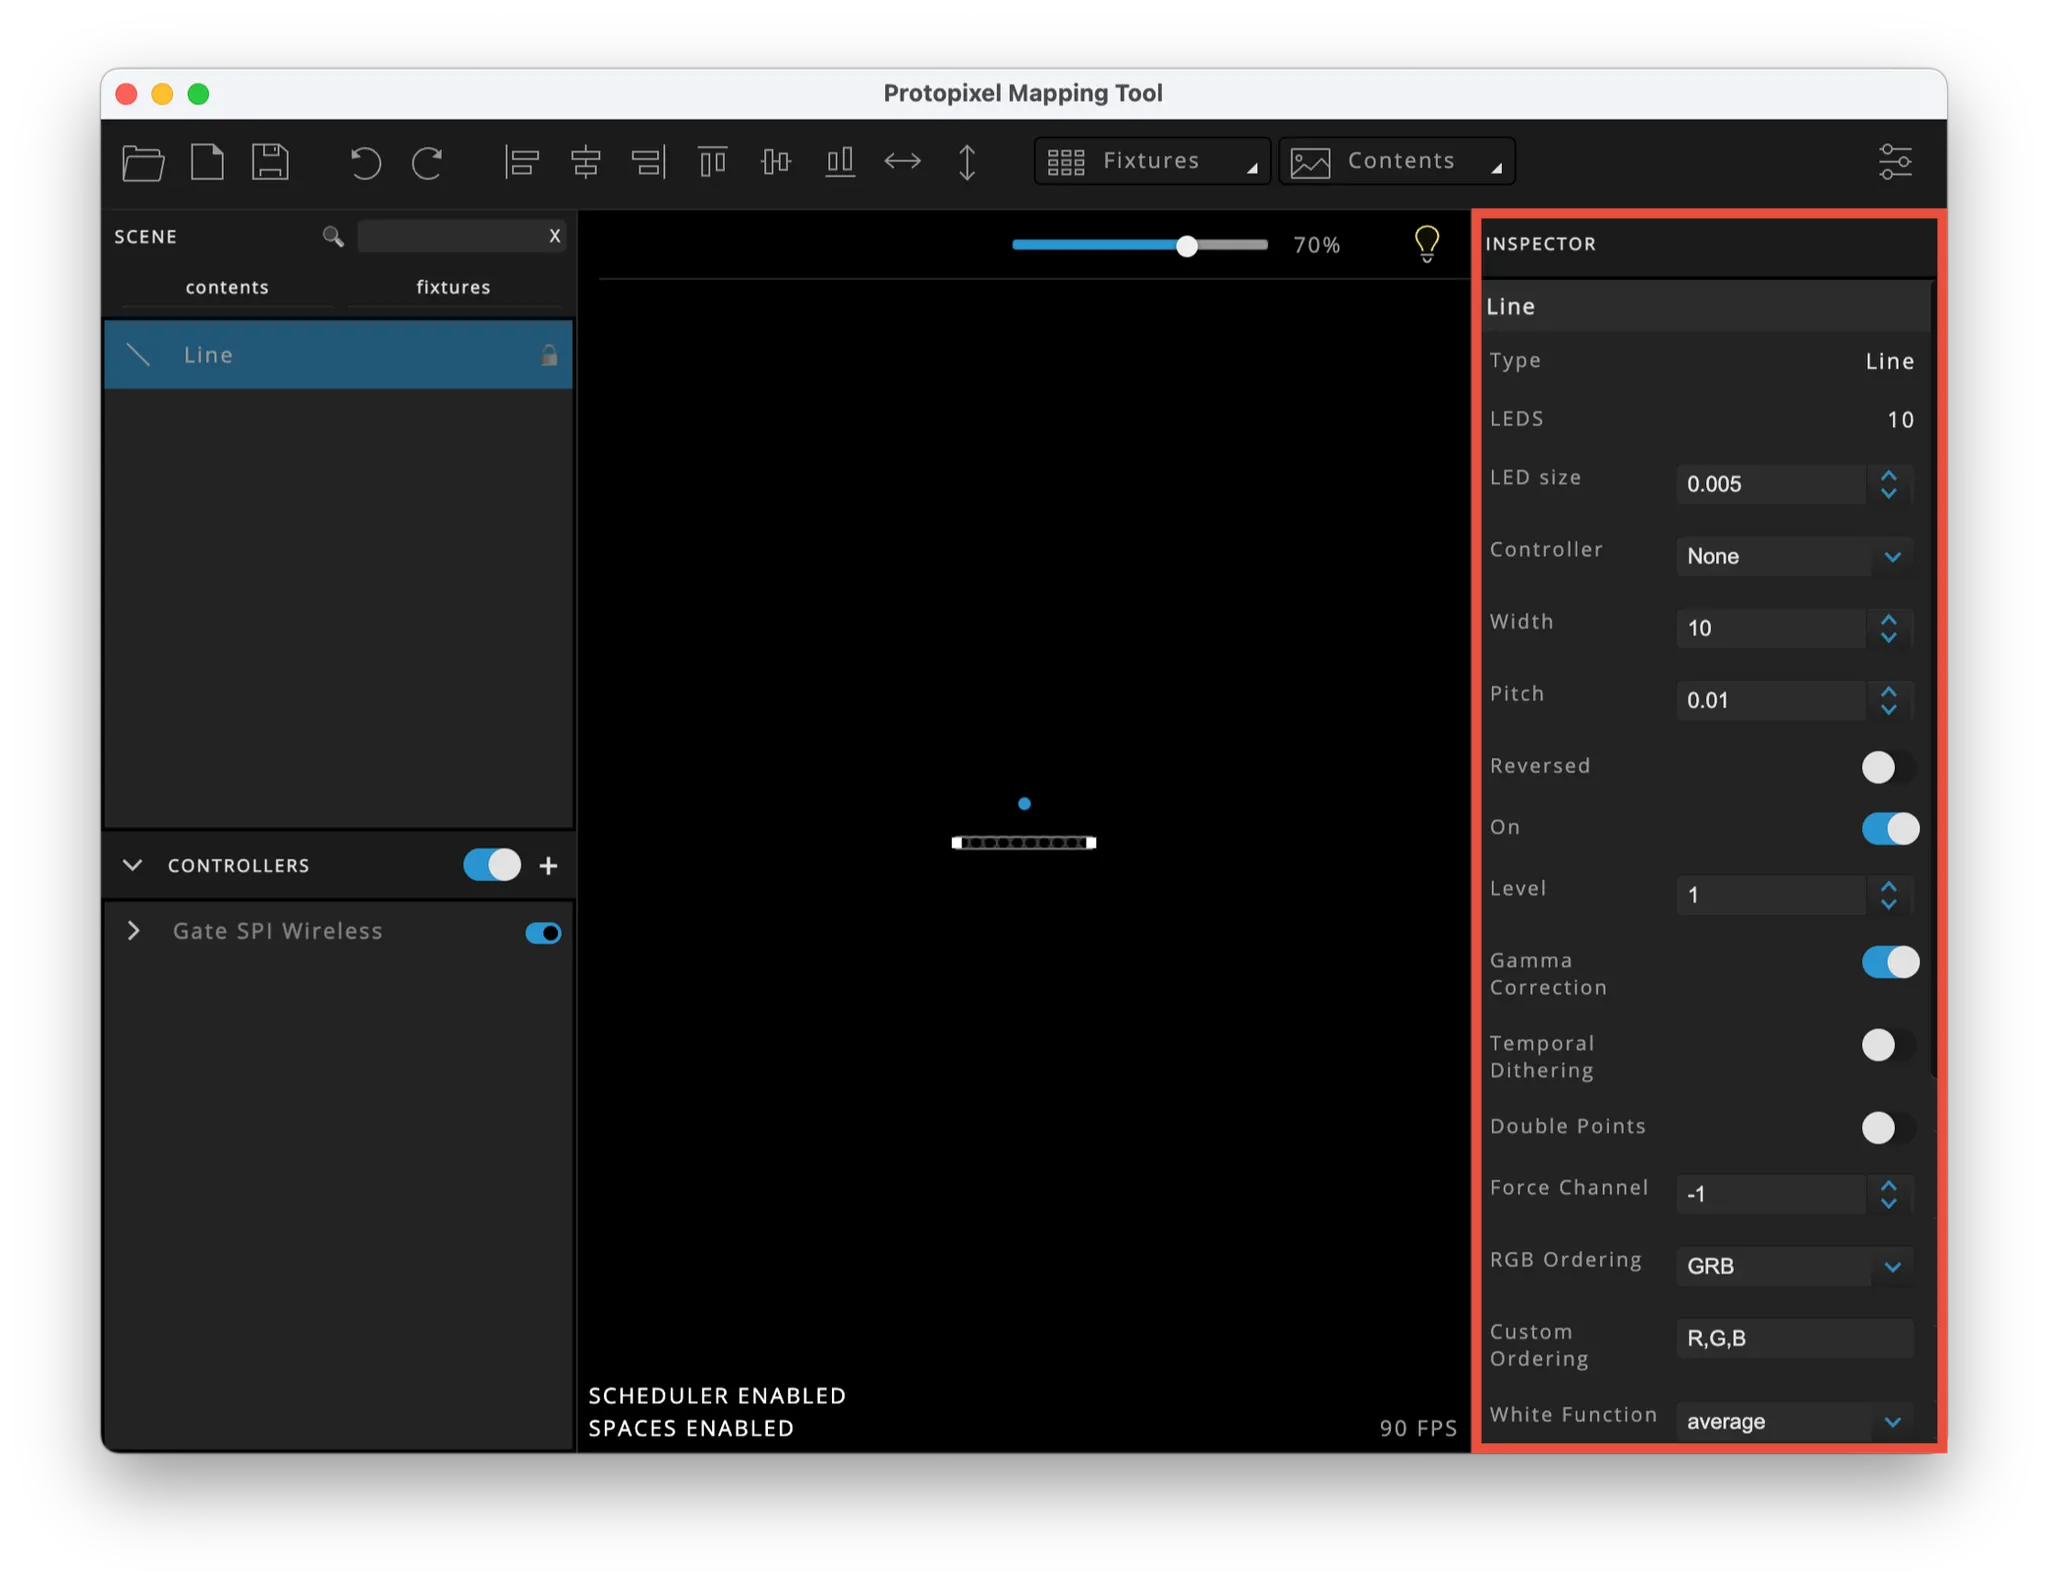Open the settings sliders icon

tap(1895, 162)
